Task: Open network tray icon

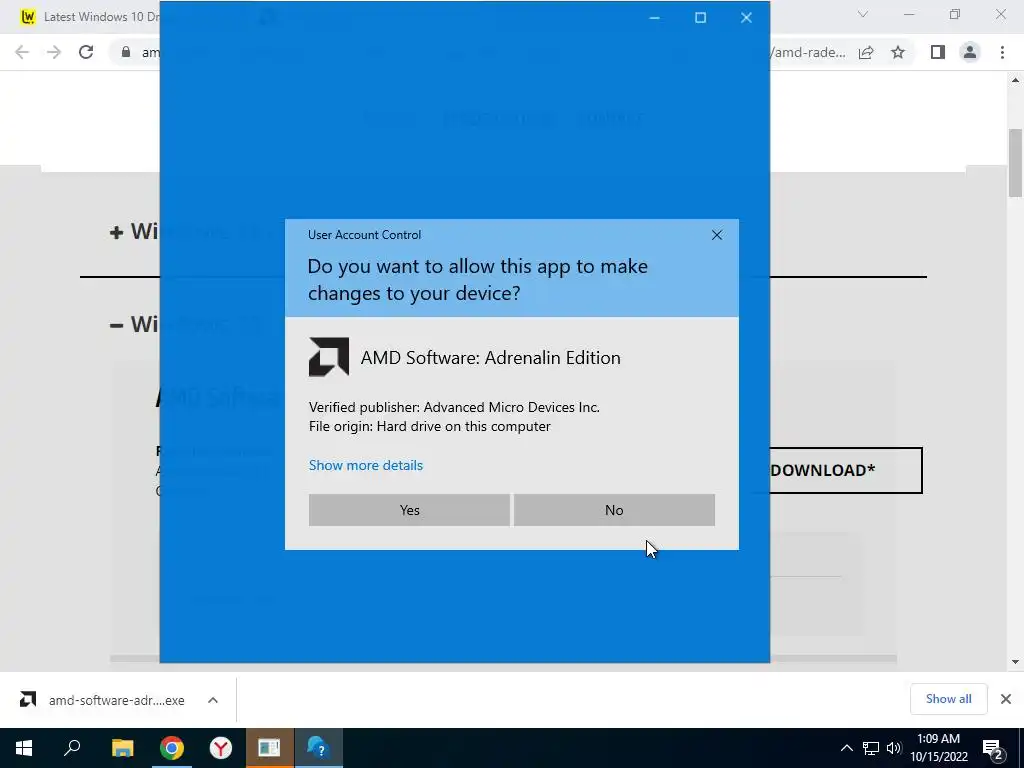Action: pyautogui.click(x=871, y=748)
